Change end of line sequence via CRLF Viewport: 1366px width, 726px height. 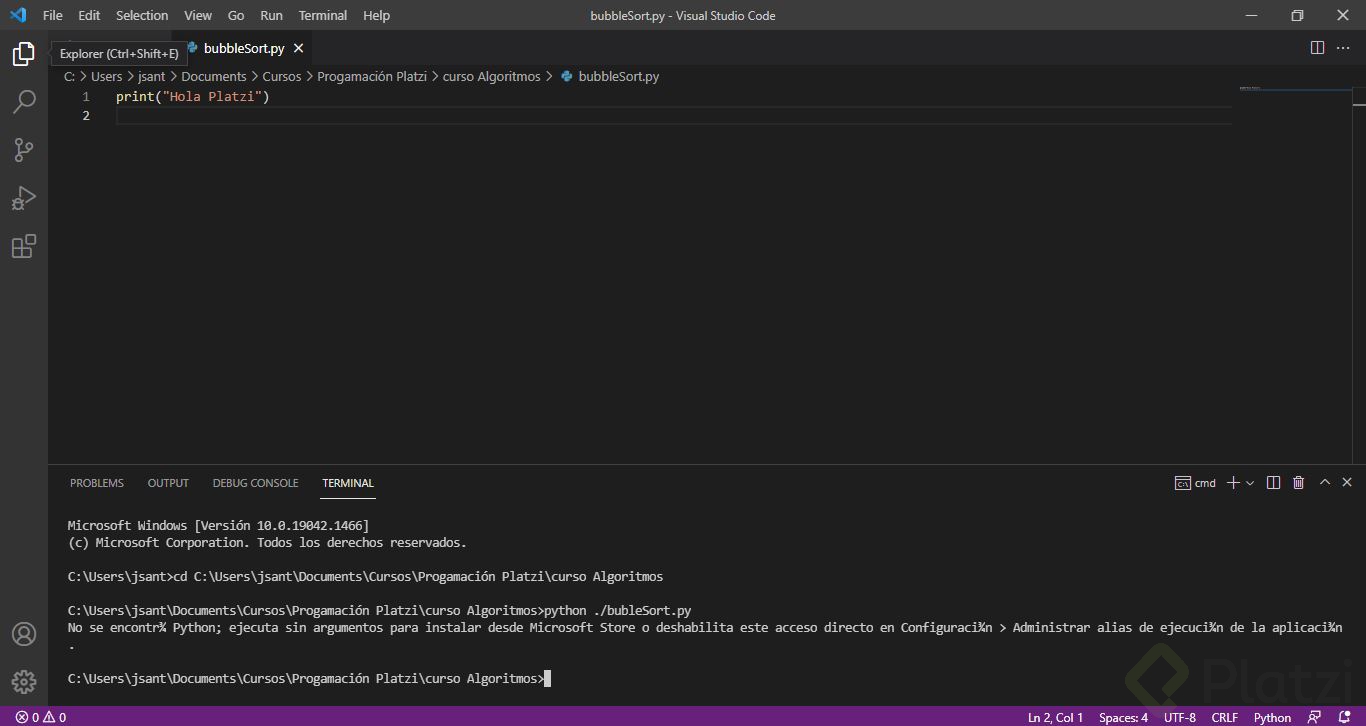[1225, 717]
